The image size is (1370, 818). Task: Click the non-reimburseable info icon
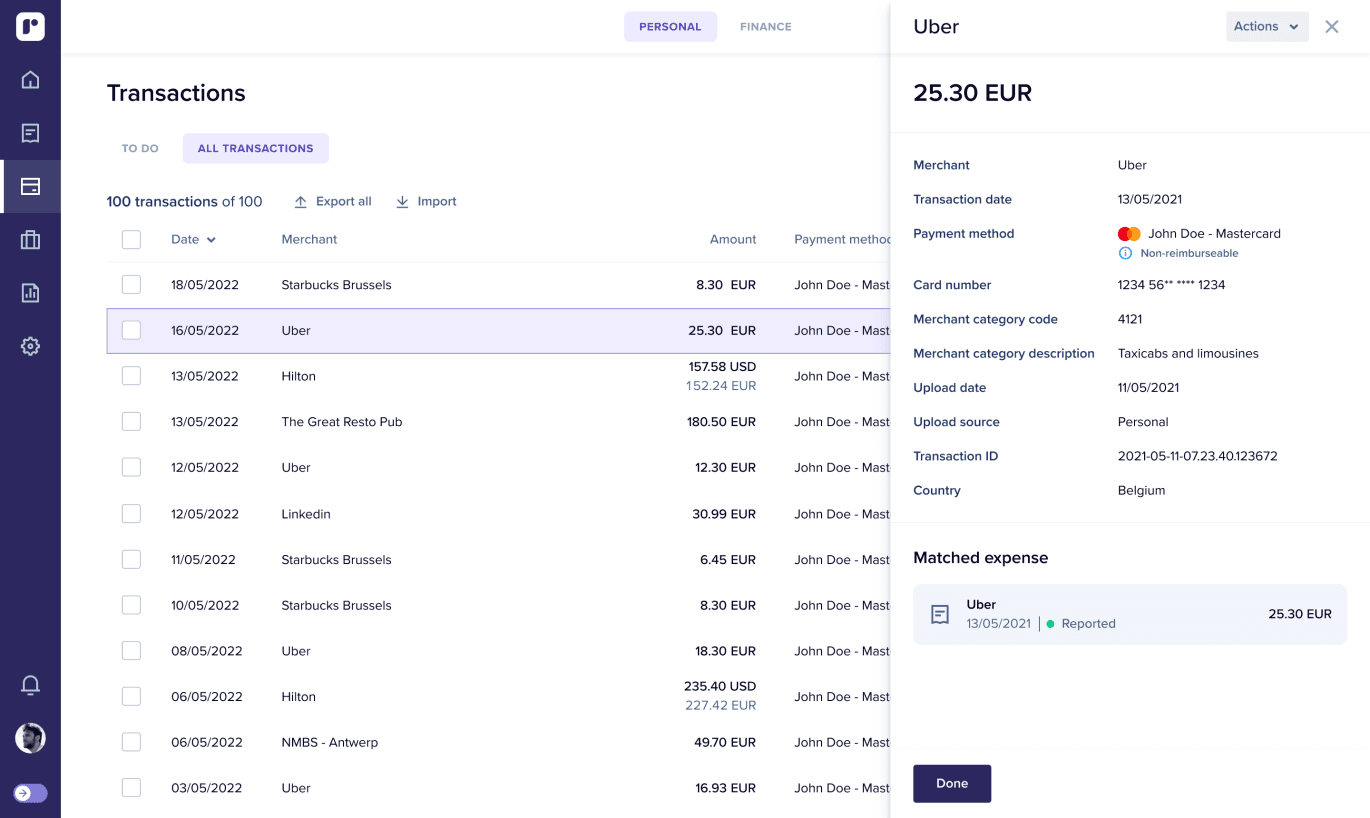pyautogui.click(x=1125, y=254)
